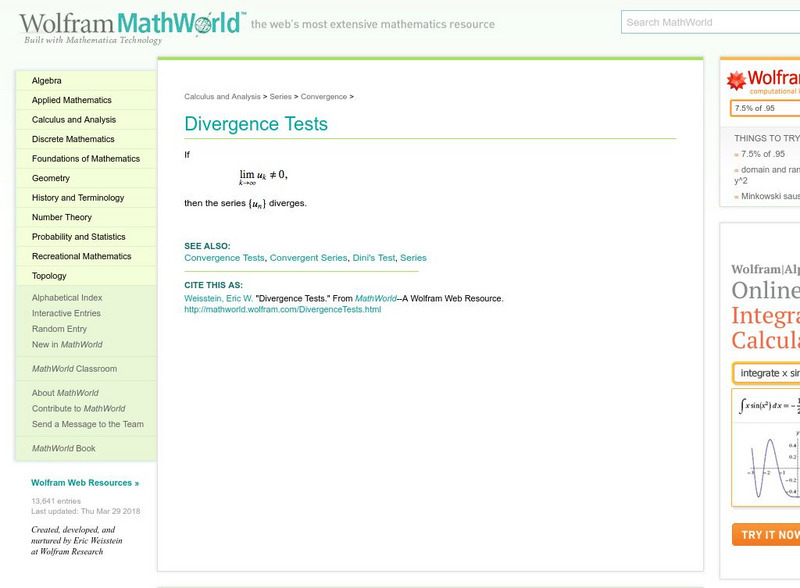Click the '13,641 entries' text

click(x=56, y=501)
